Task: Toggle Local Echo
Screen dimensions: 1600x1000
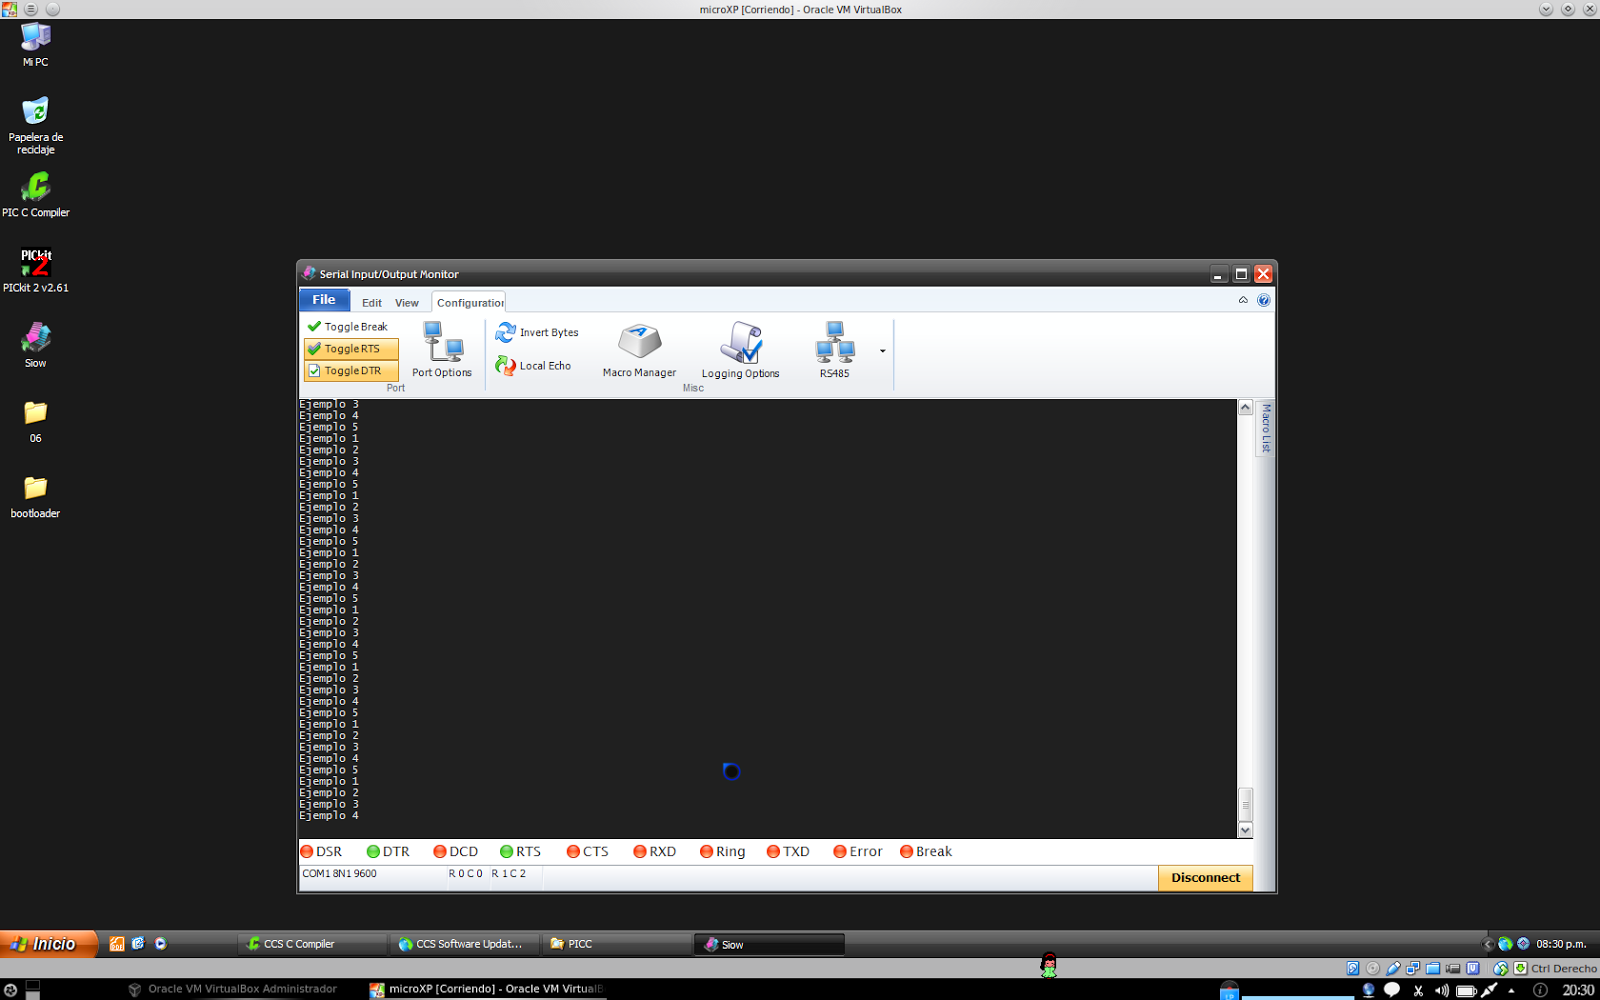Action: coord(533,366)
